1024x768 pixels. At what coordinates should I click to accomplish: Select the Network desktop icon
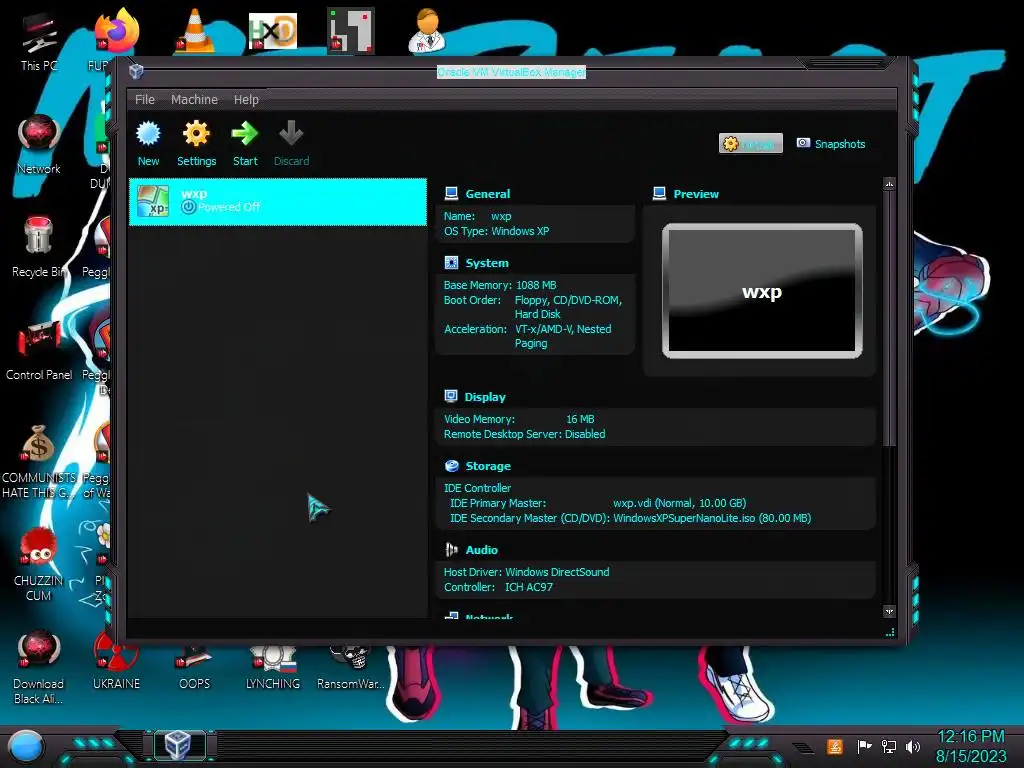[x=39, y=144]
